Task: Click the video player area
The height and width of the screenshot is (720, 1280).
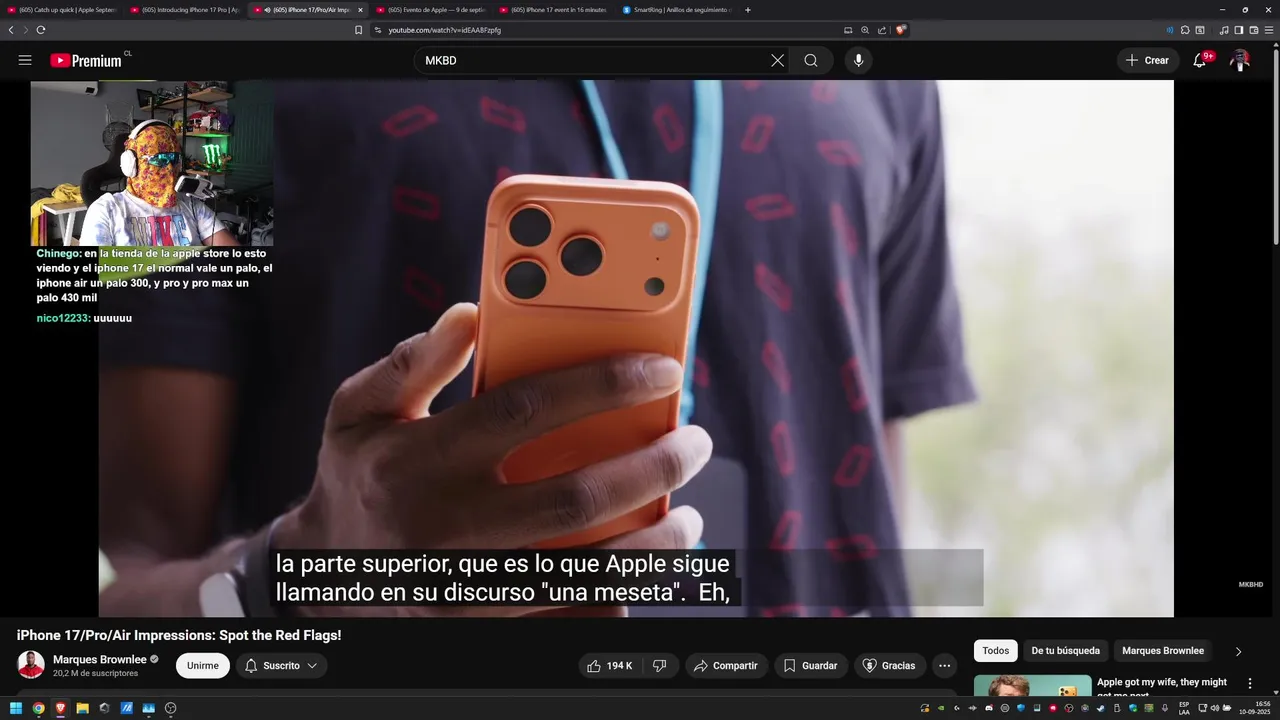Action: [x=635, y=348]
